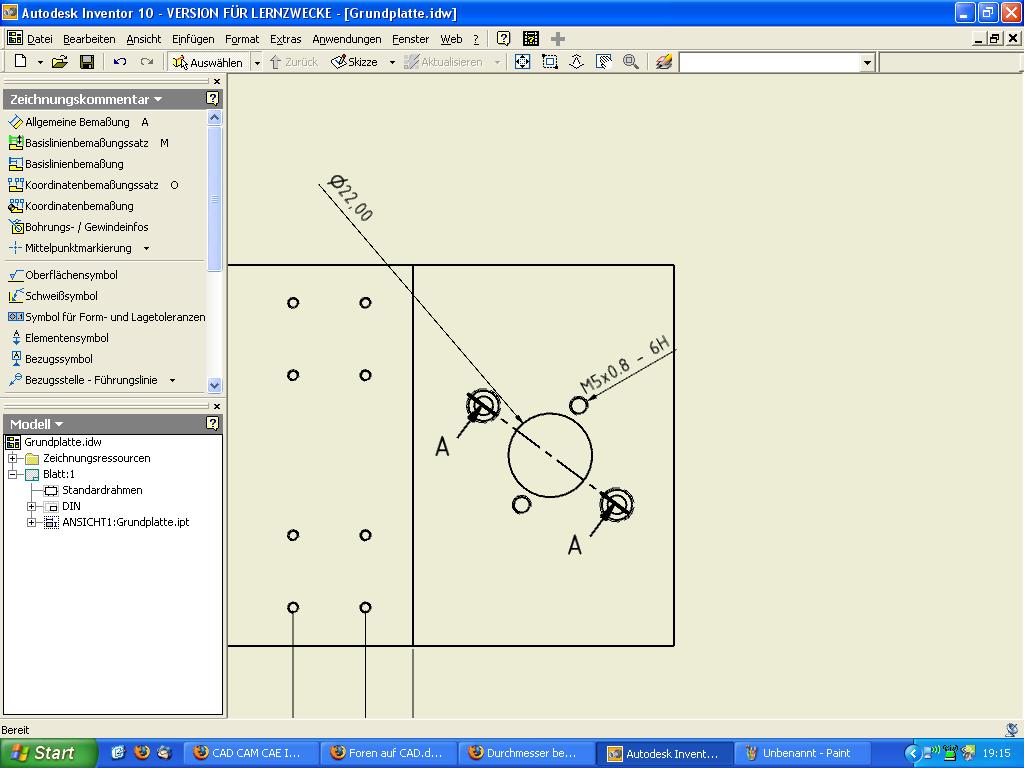Open the dropdown arrow next to New icon
The height and width of the screenshot is (768, 1024).
pyautogui.click(x=40, y=62)
